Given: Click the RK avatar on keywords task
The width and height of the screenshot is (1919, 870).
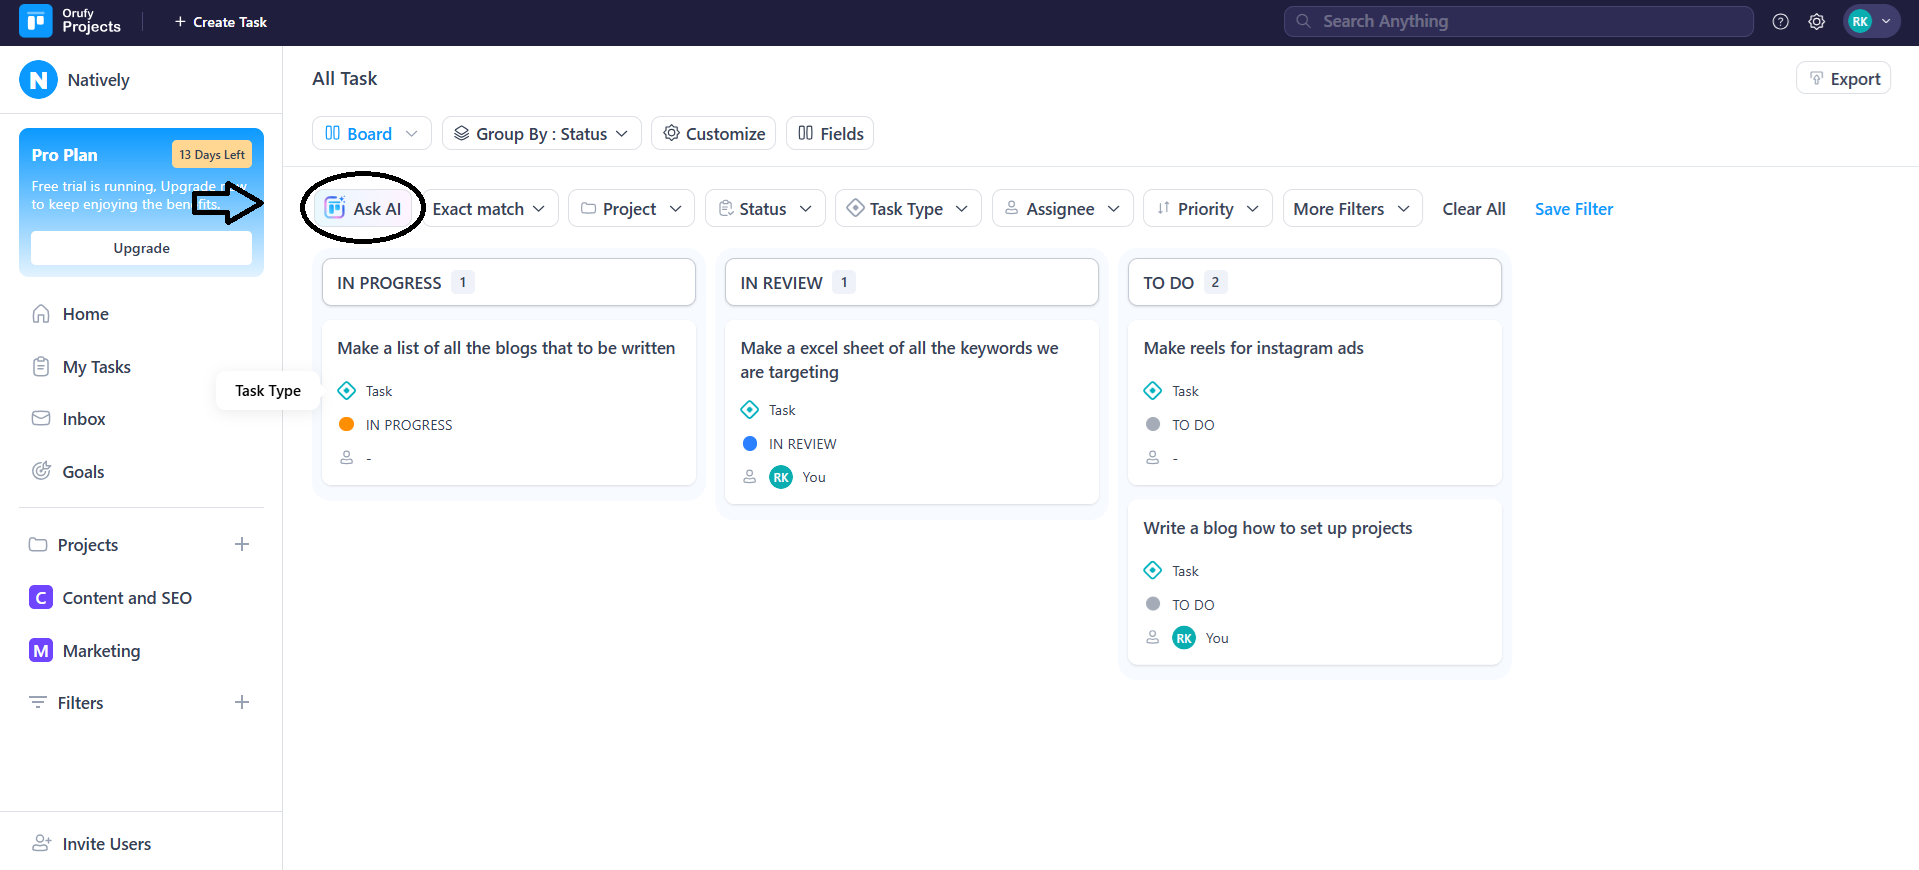Looking at the screenshot, I should coord(781,478).
